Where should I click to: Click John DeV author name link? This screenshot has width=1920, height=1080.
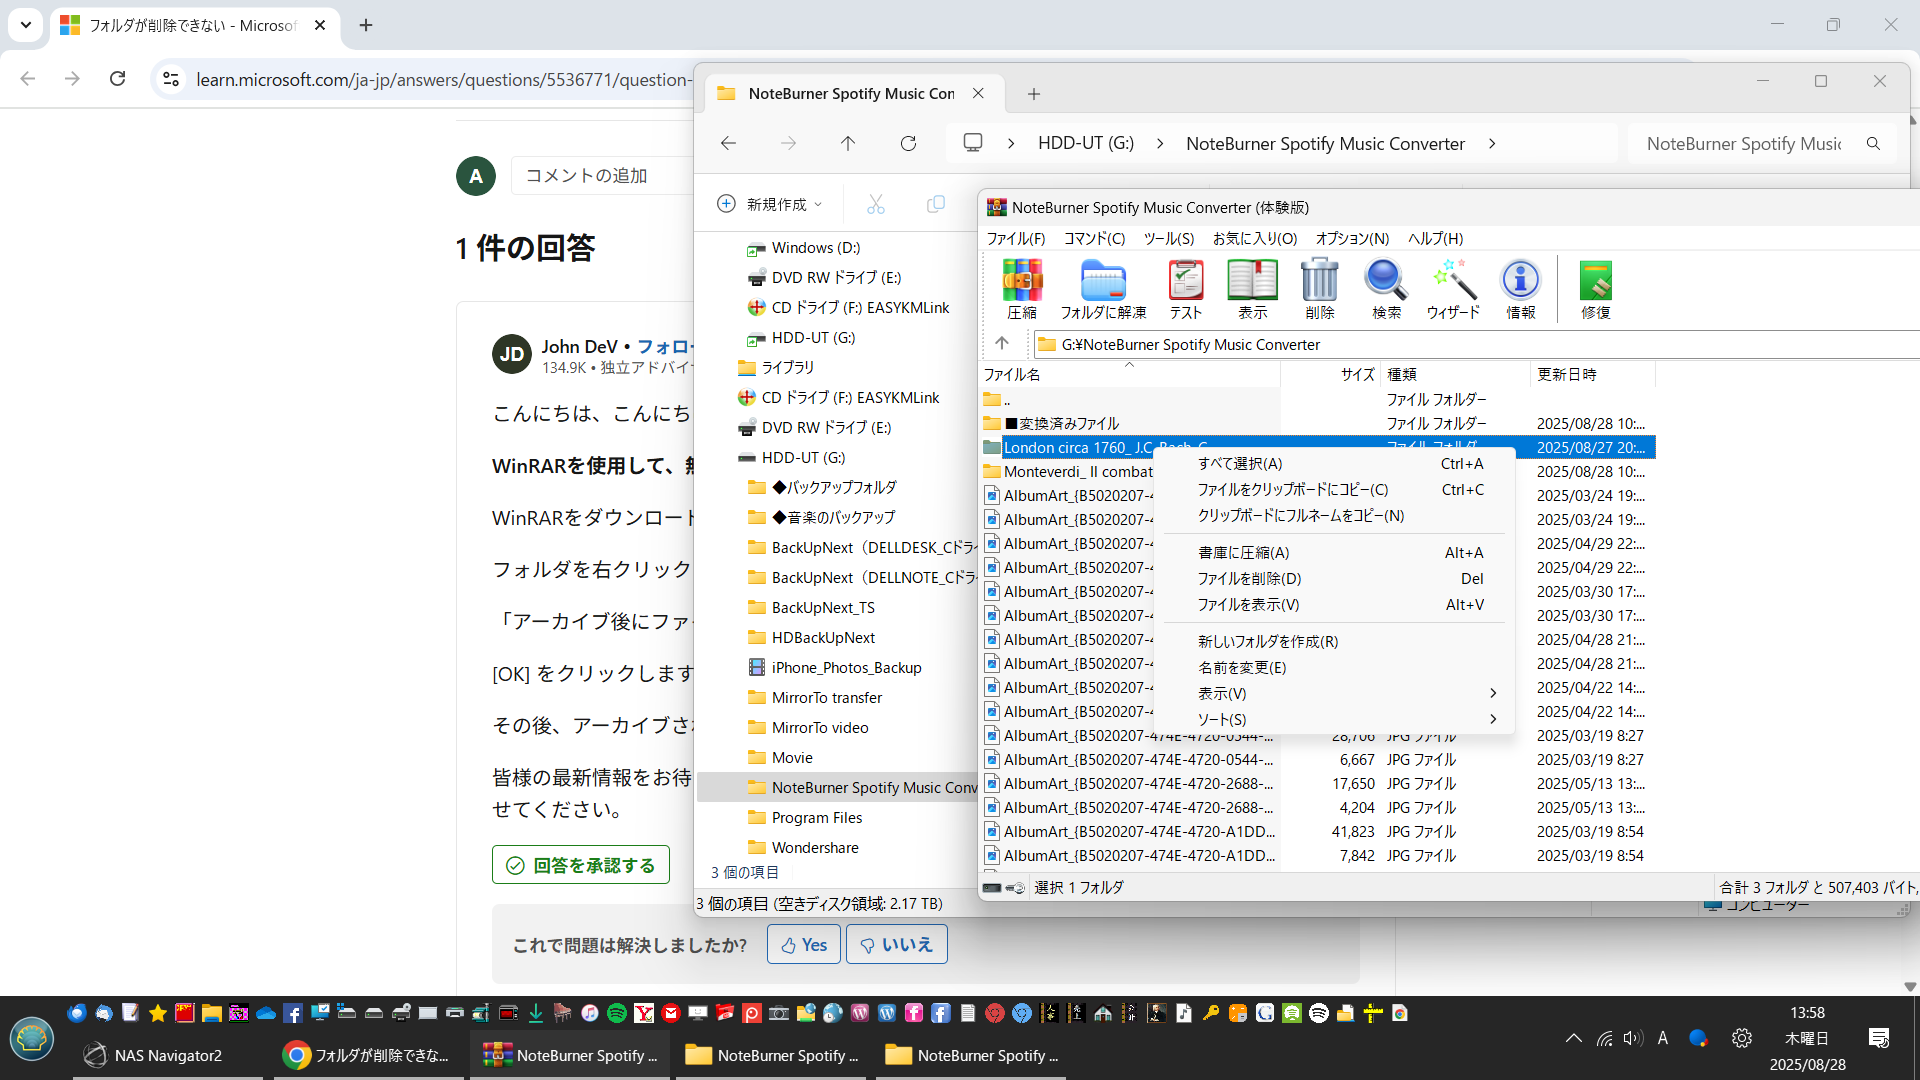[x=579, y=346]
